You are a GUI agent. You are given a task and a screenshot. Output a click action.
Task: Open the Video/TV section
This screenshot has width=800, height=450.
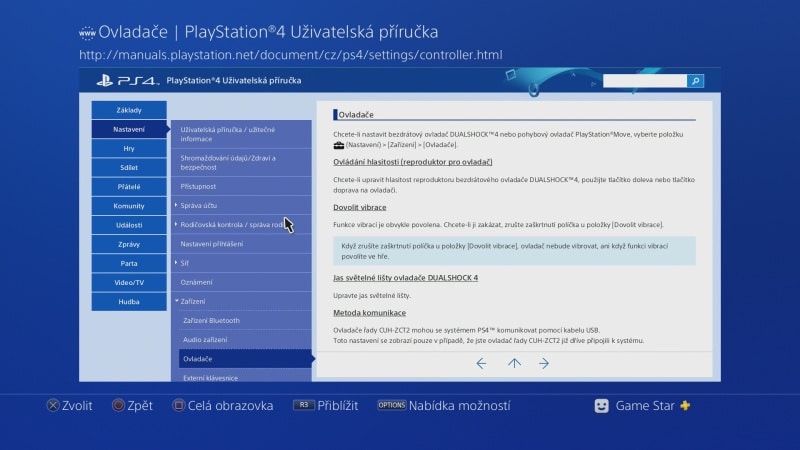129,282
